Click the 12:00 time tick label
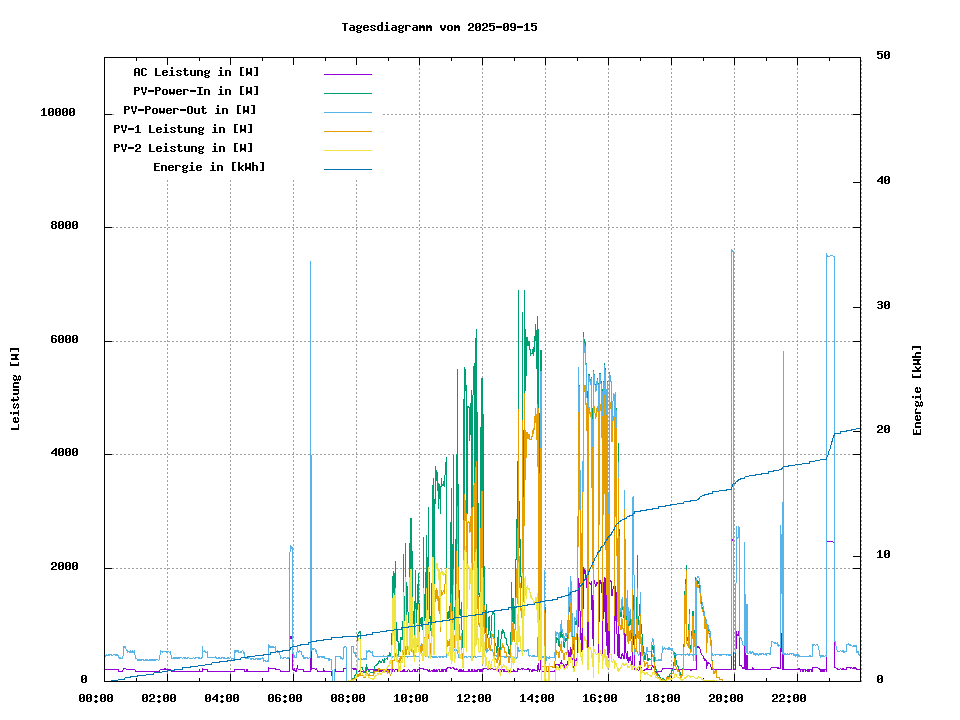 [474, 698]
